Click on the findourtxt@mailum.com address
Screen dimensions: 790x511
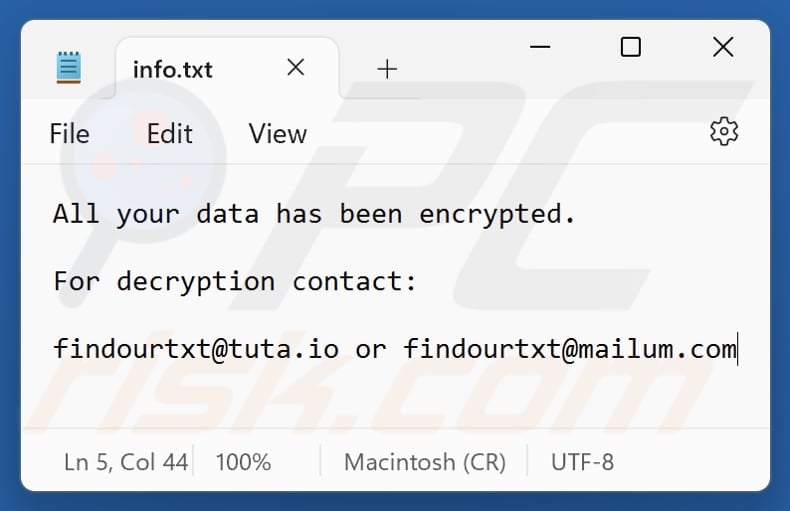570,349
